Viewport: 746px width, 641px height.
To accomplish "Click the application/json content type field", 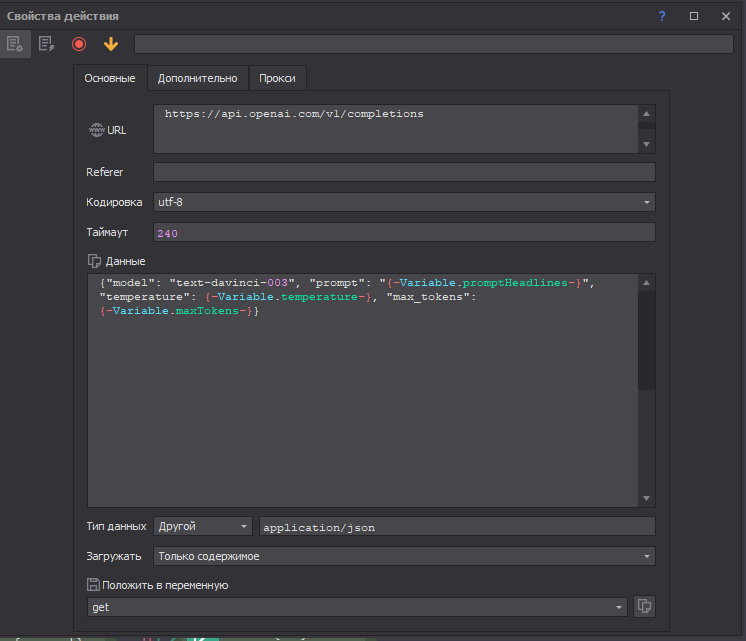I will (x=456, y=526).
